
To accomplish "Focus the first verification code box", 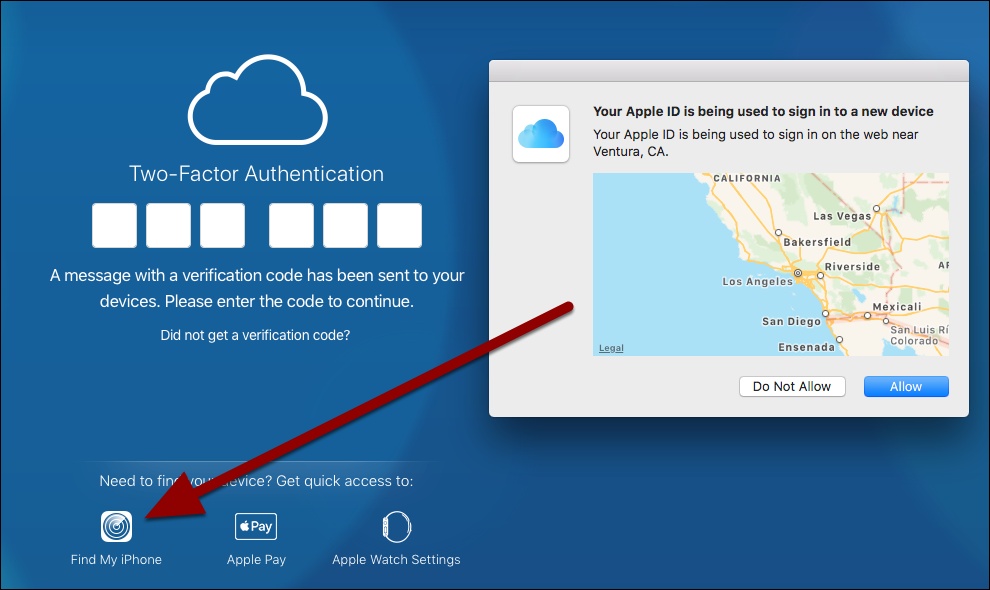I will click(114, 226).
